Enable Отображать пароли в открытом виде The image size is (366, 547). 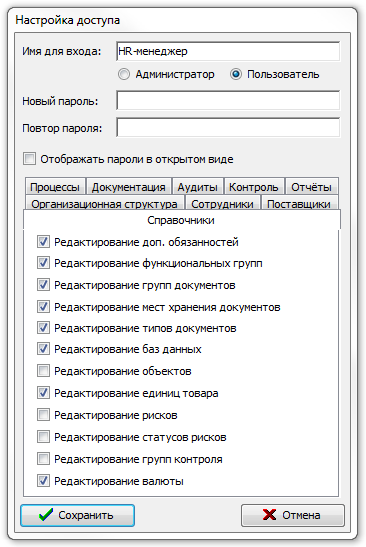30,159
